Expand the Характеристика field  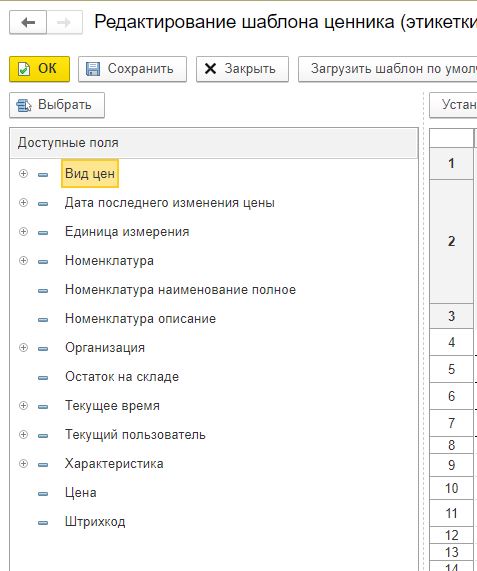click(x=23, y=464)
